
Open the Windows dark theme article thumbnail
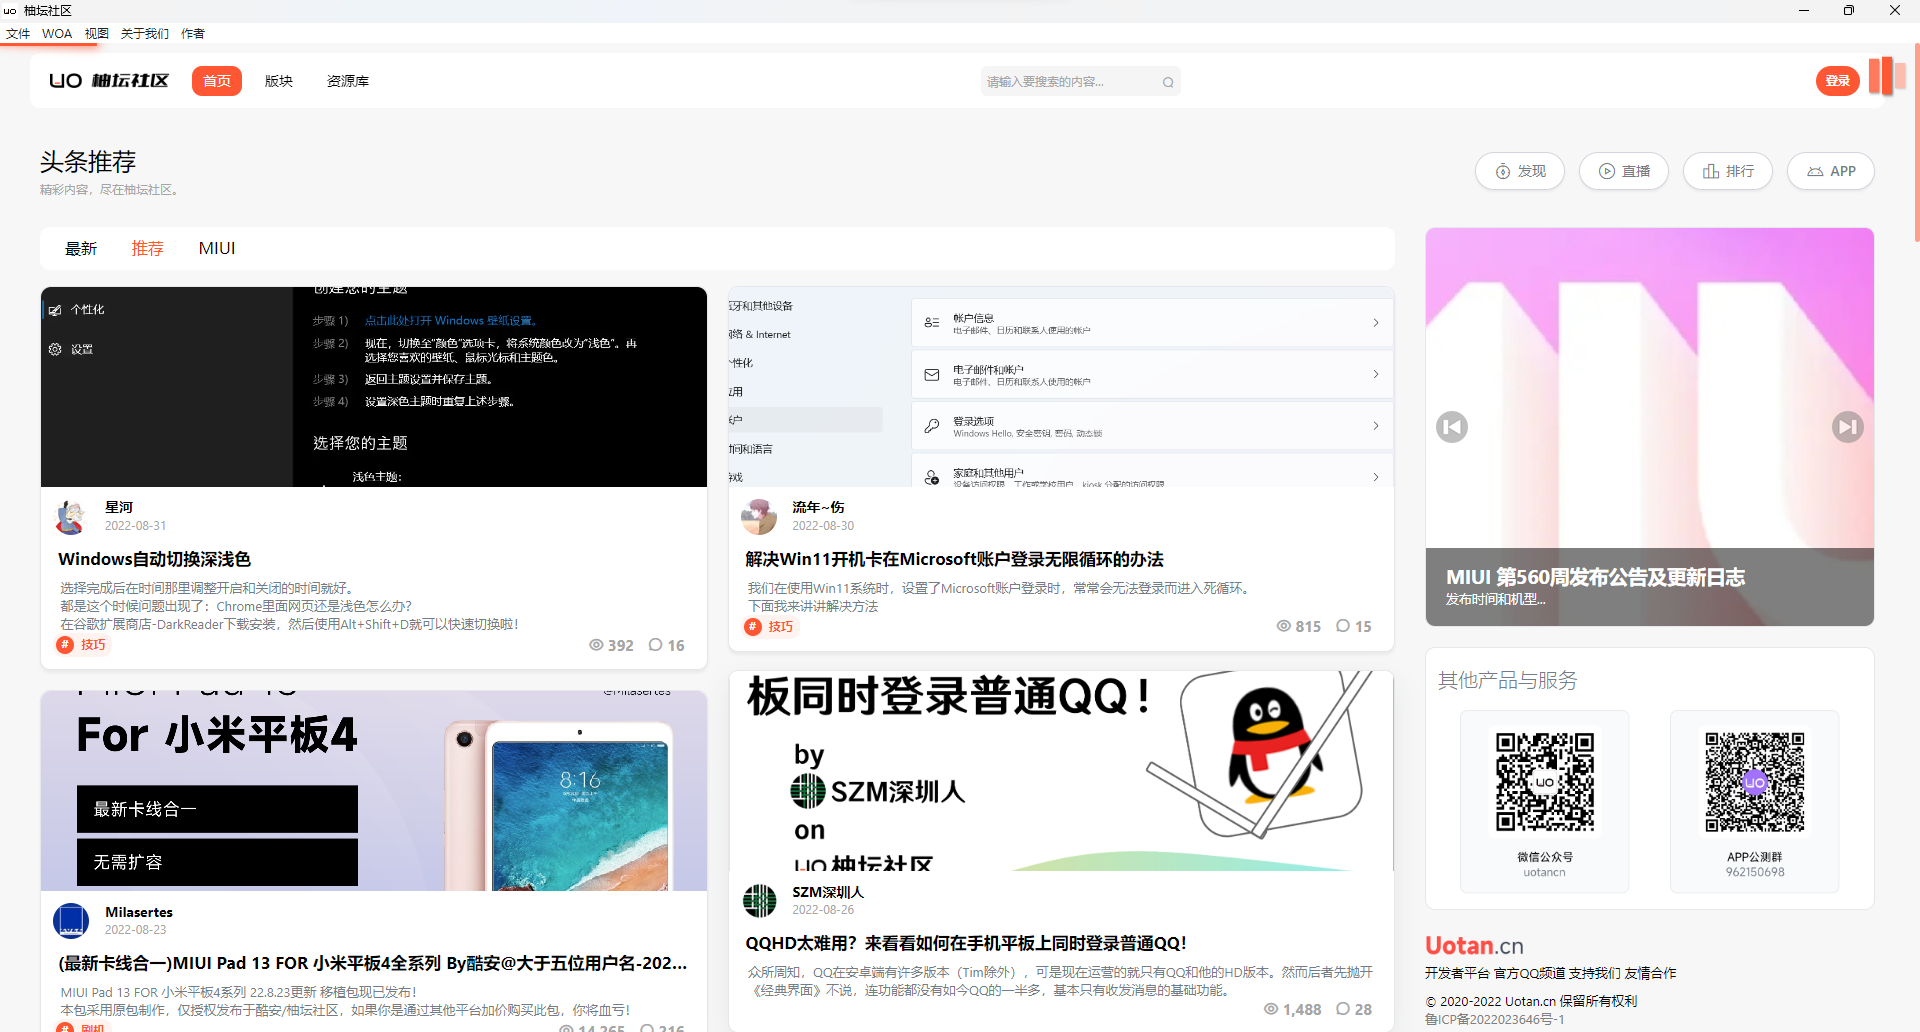pyautogui.click(x=374, y=387)
